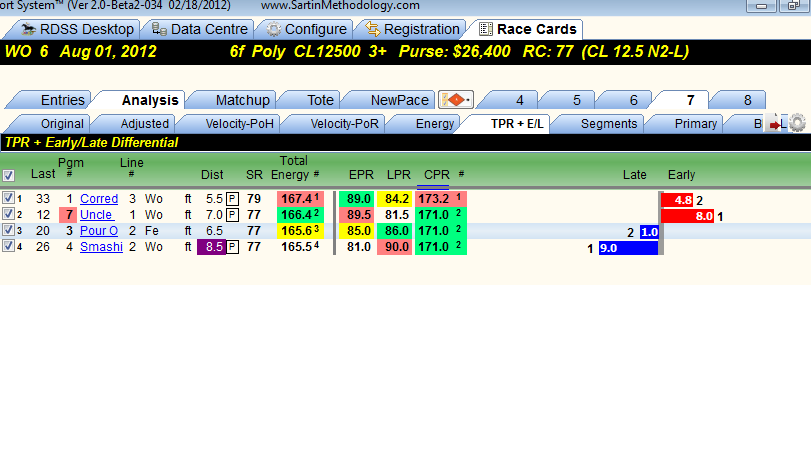Sort by Total Energy column header
The width and height of the screenshot is (811, 460).
291,168
